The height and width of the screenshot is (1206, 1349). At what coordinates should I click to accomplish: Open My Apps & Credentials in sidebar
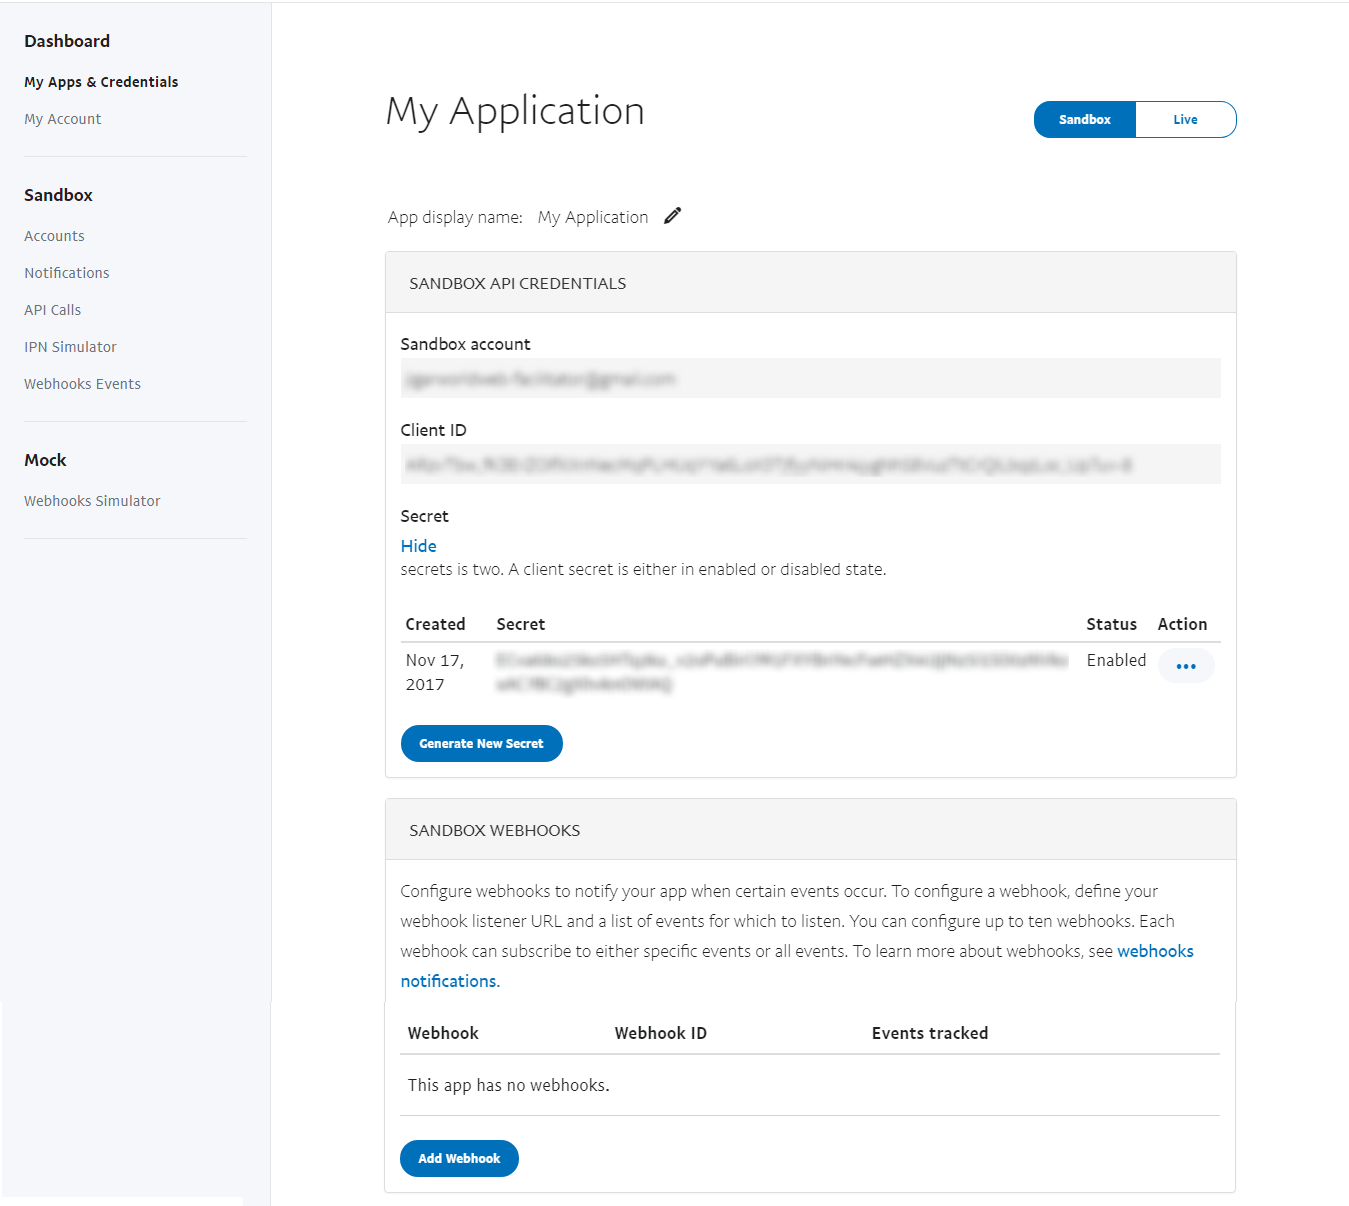point(101,82)
